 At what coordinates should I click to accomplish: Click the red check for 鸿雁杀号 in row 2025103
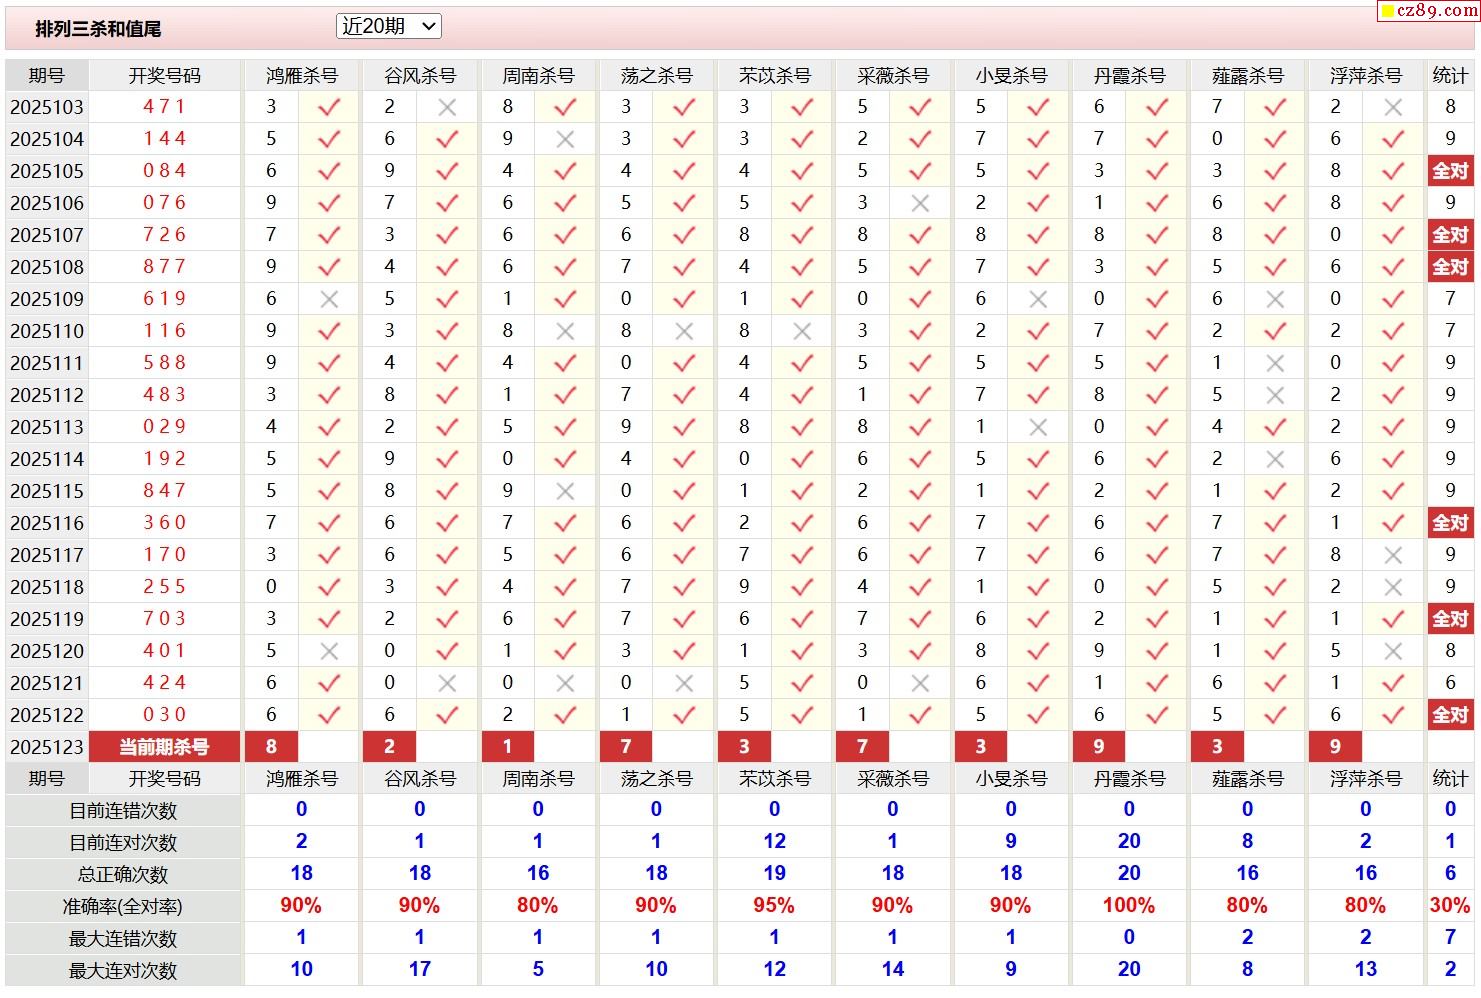pyautogui.click(x=329, y=107)
